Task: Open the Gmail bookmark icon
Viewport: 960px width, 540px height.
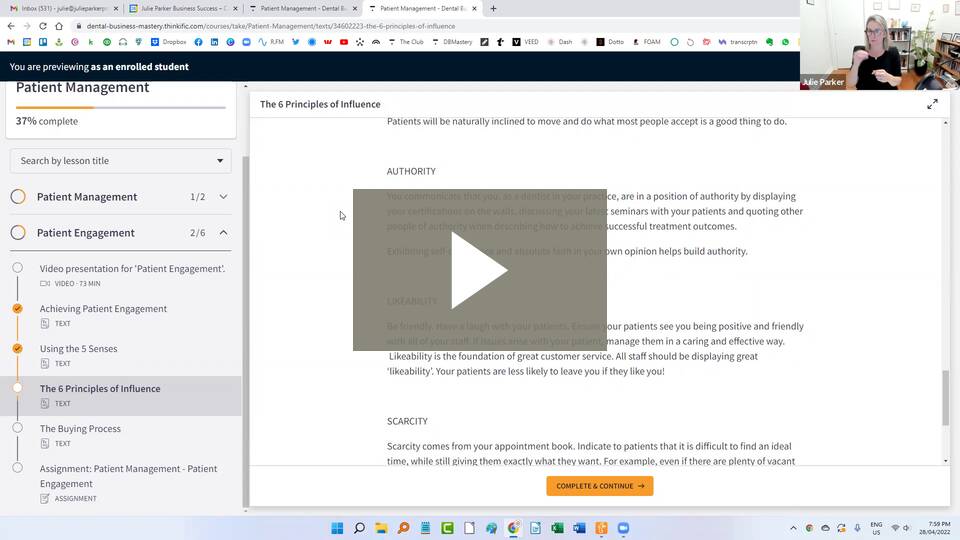Action: click(10, 42)
